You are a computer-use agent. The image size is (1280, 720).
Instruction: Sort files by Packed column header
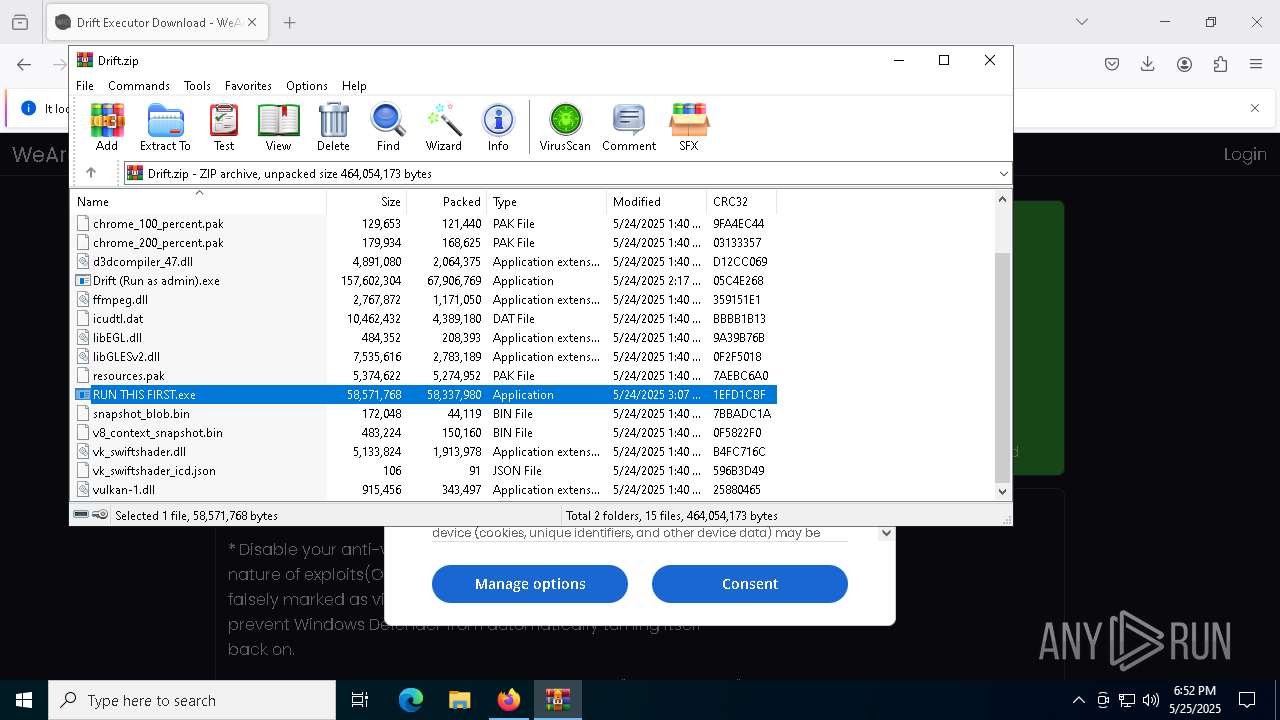(446, 202)
